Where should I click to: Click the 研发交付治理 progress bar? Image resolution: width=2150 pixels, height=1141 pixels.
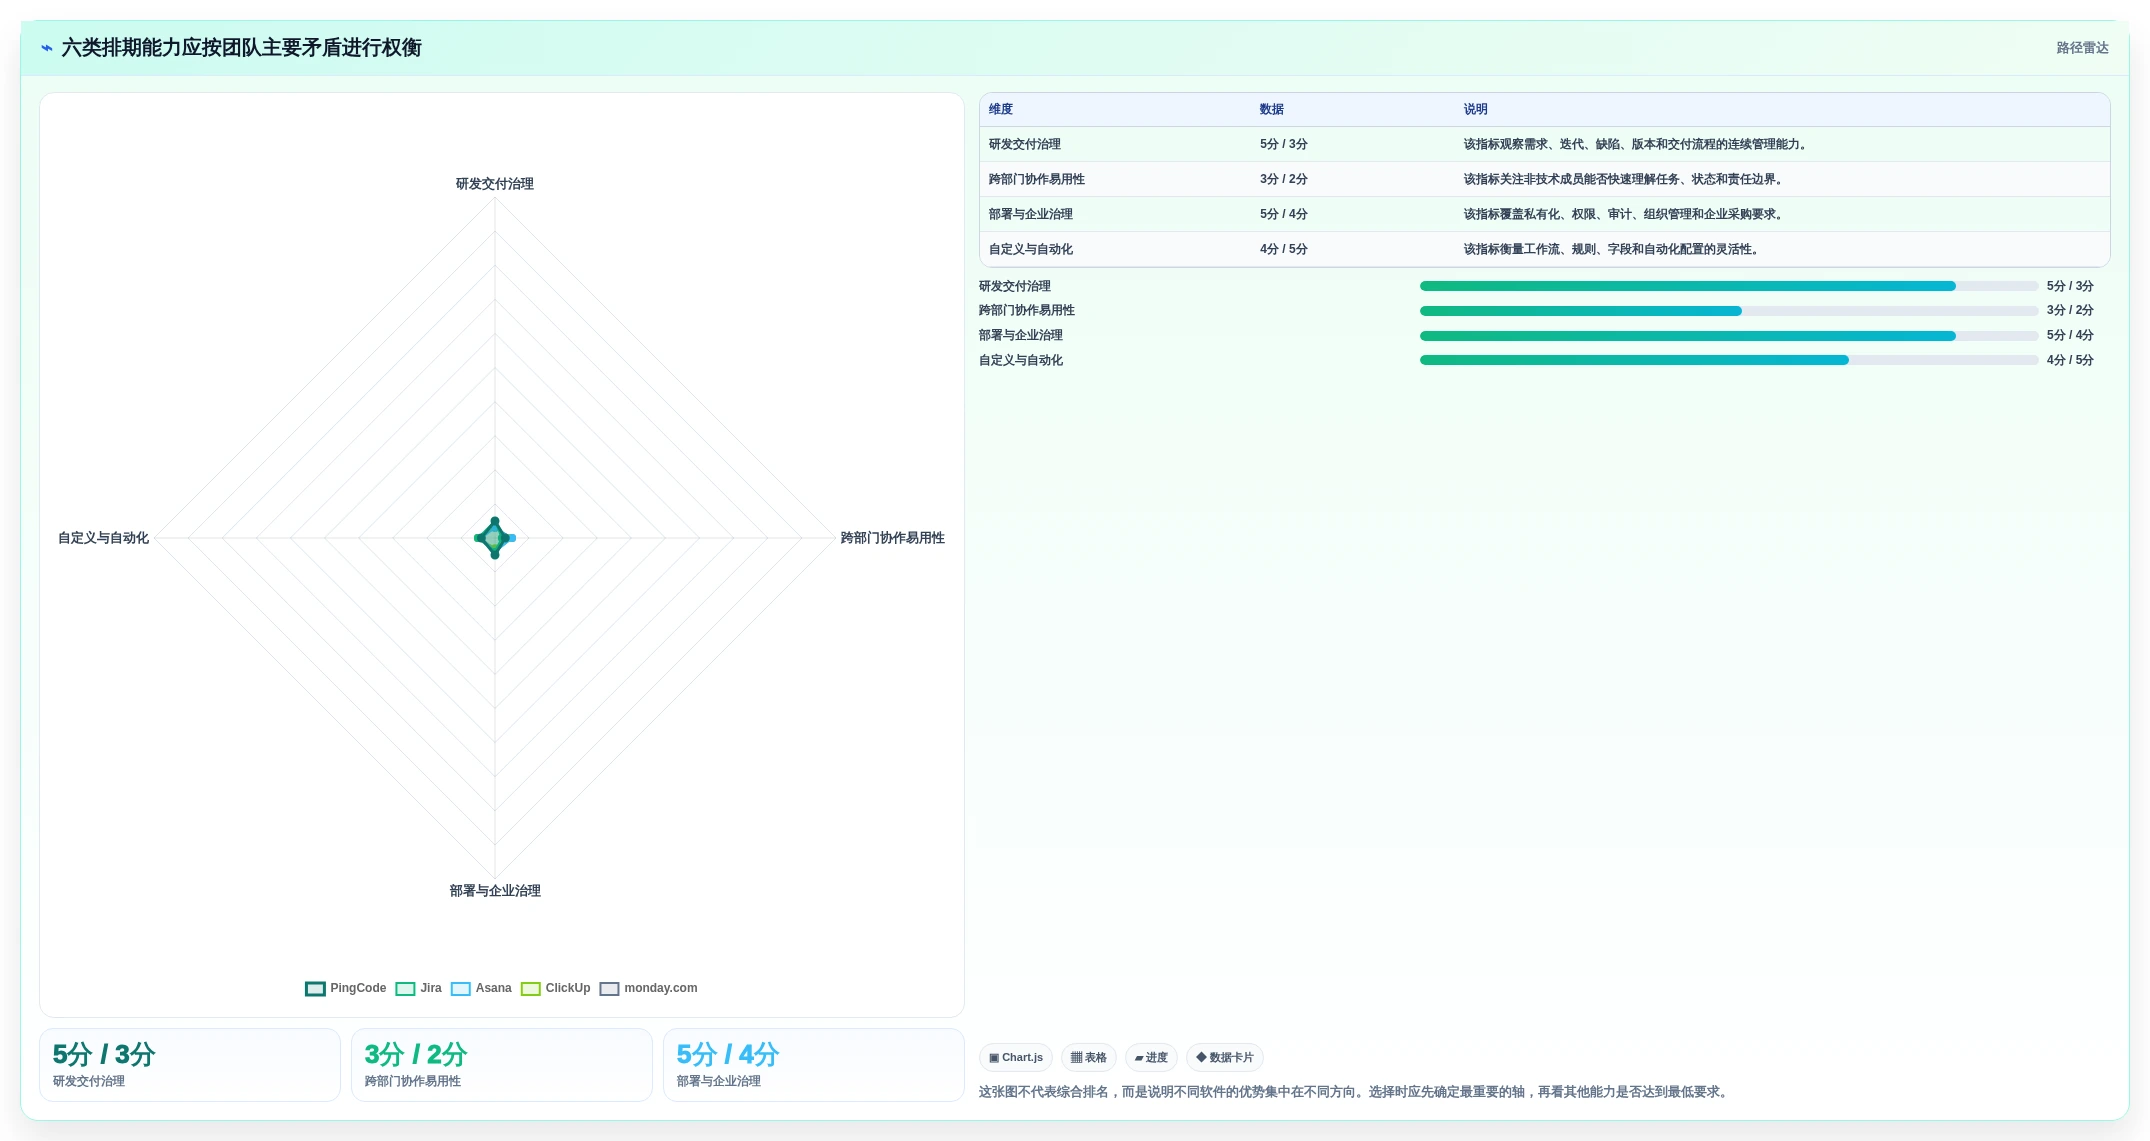[x=1729, y=286]
